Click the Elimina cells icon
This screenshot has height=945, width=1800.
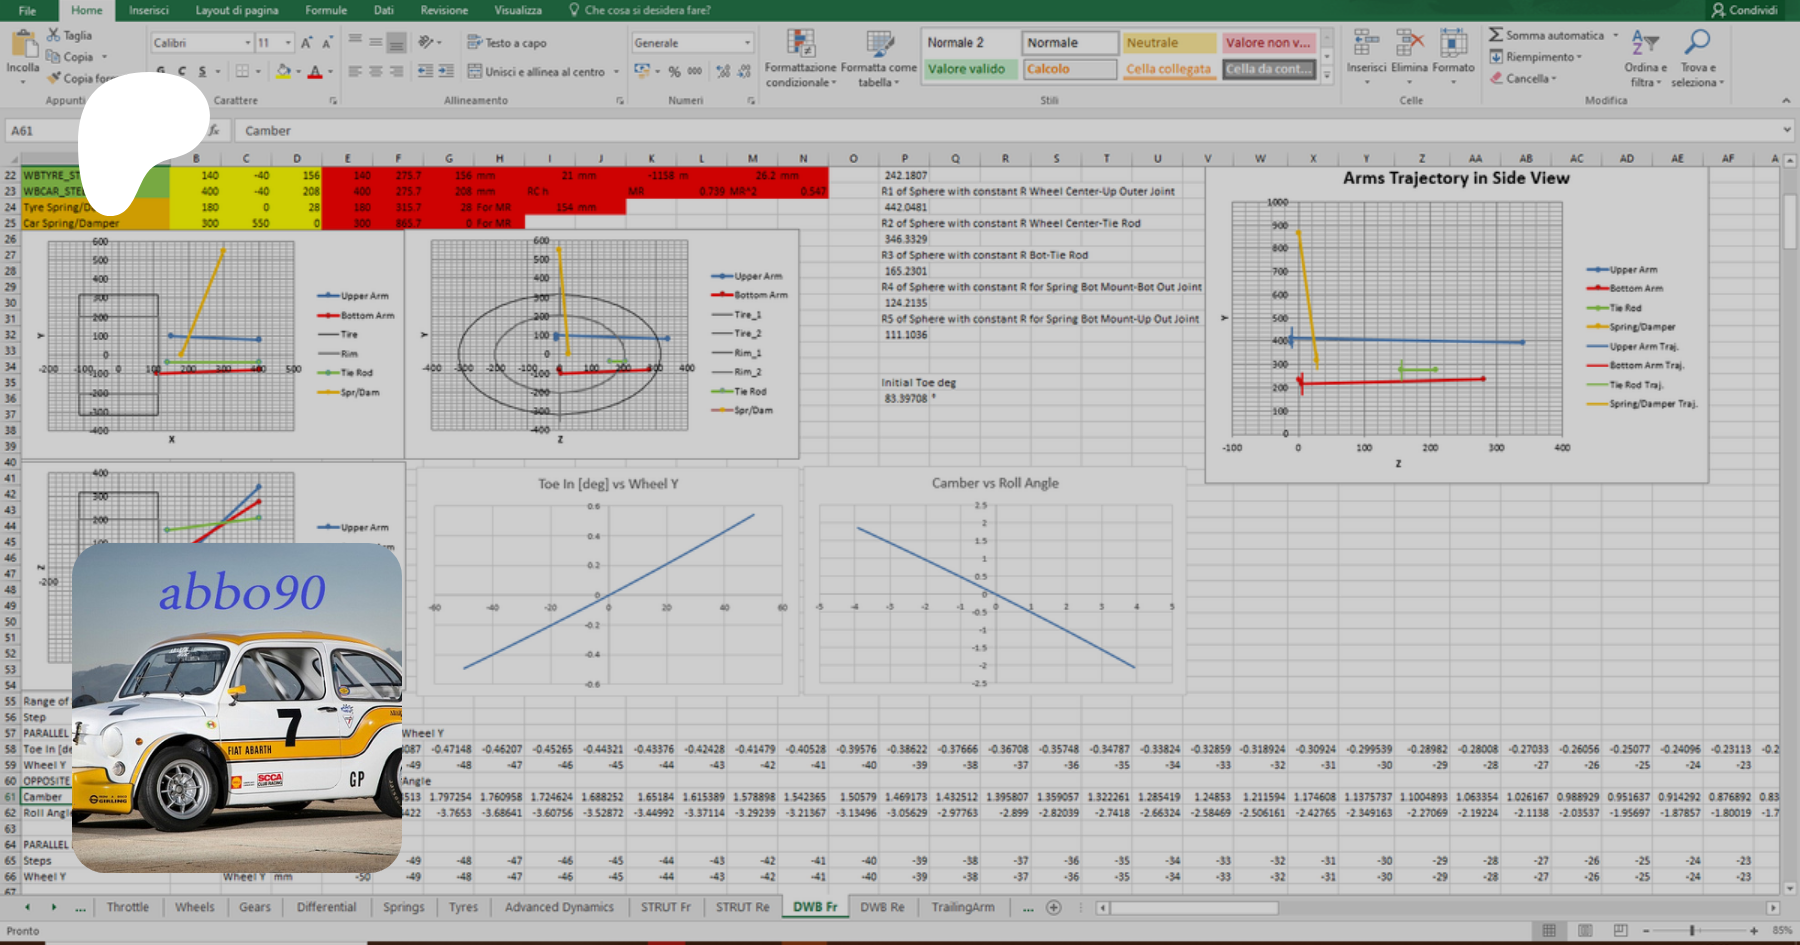pos(1409,44)
